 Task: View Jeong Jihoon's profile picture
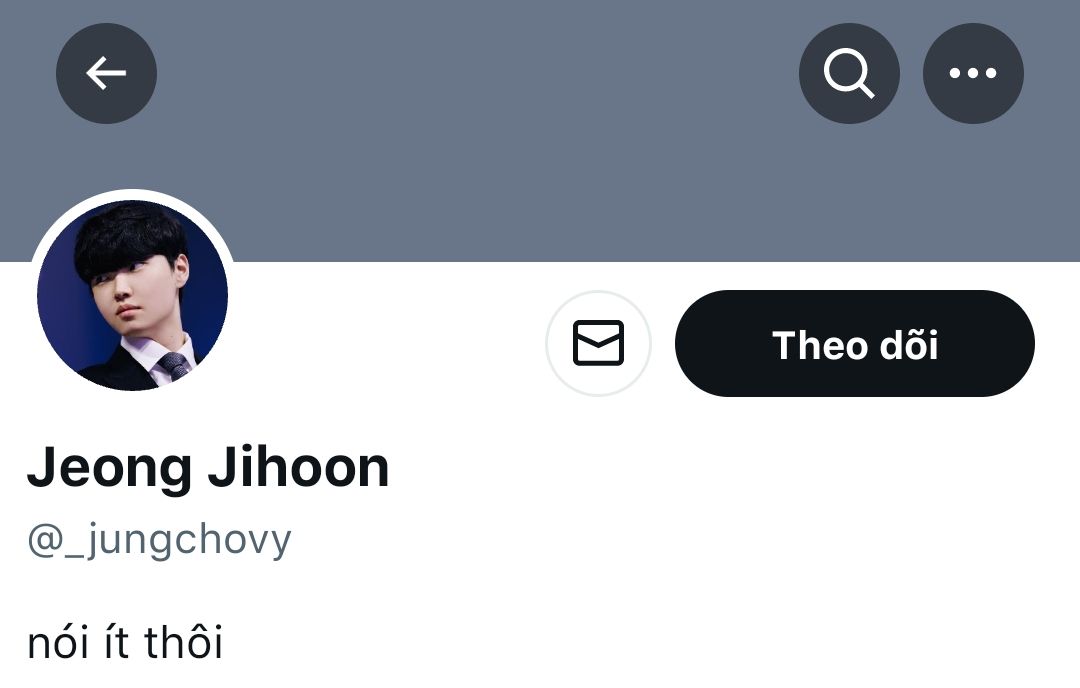click(132, 295)
